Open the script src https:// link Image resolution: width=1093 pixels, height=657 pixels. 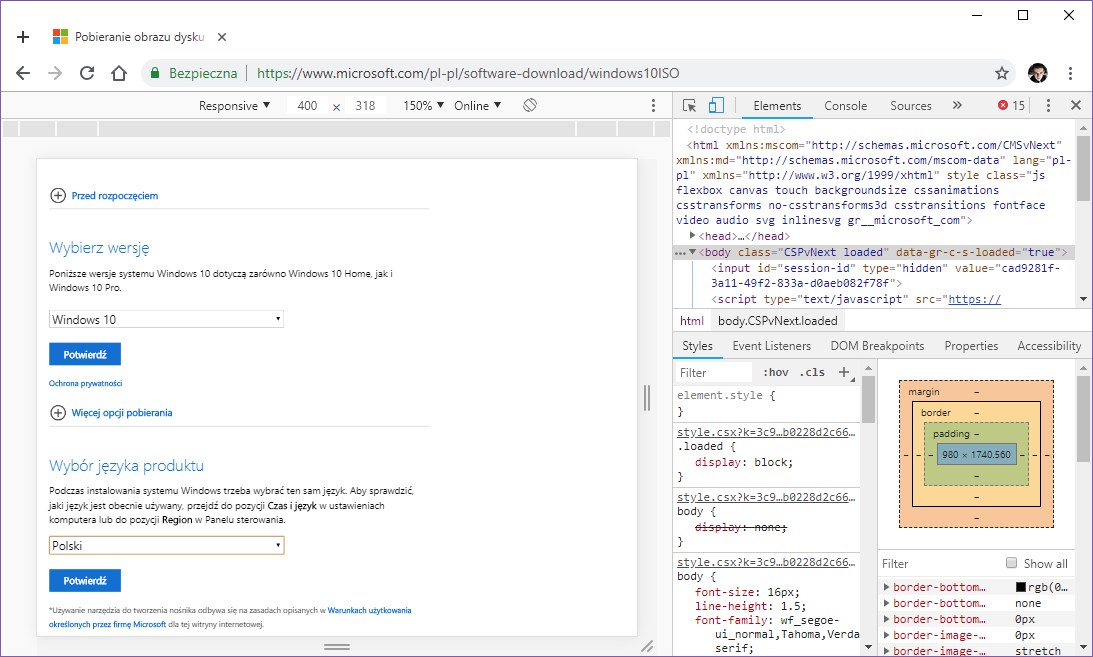(x=974, y=300)
